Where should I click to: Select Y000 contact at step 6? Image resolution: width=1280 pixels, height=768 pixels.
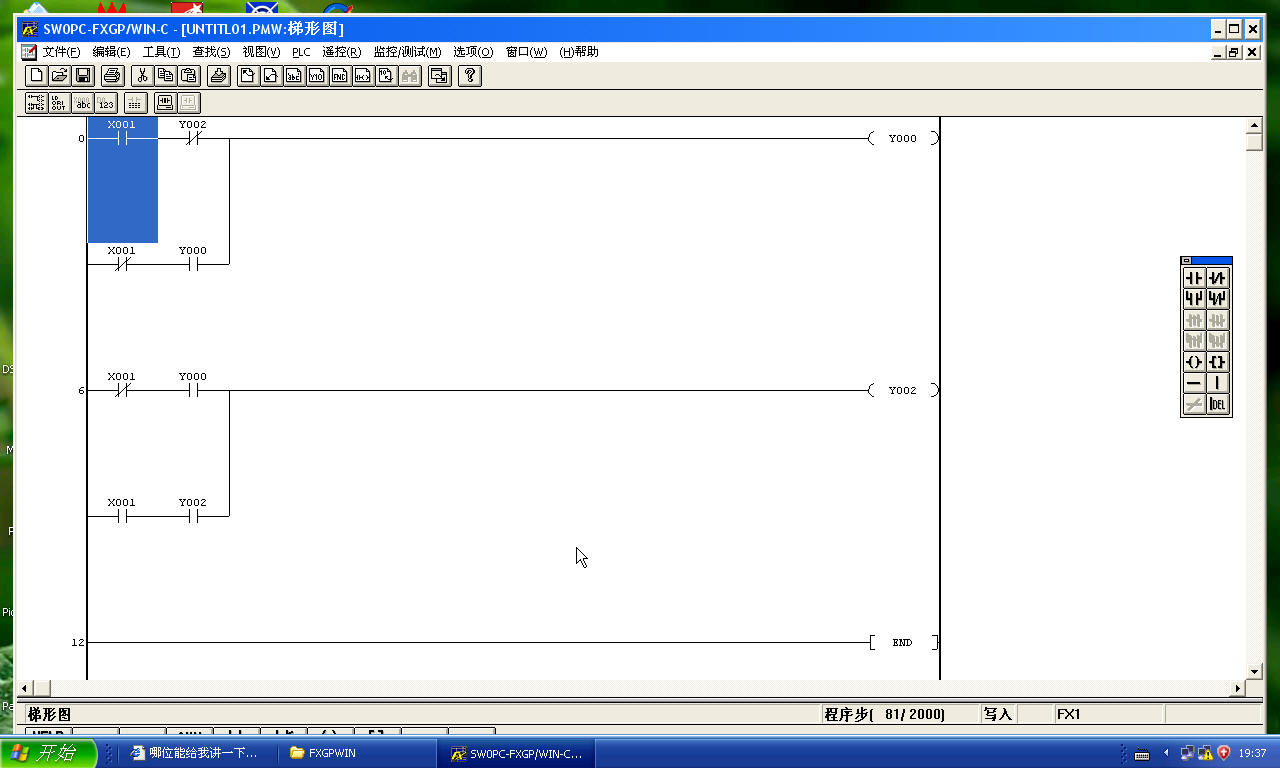click(193, 386)
